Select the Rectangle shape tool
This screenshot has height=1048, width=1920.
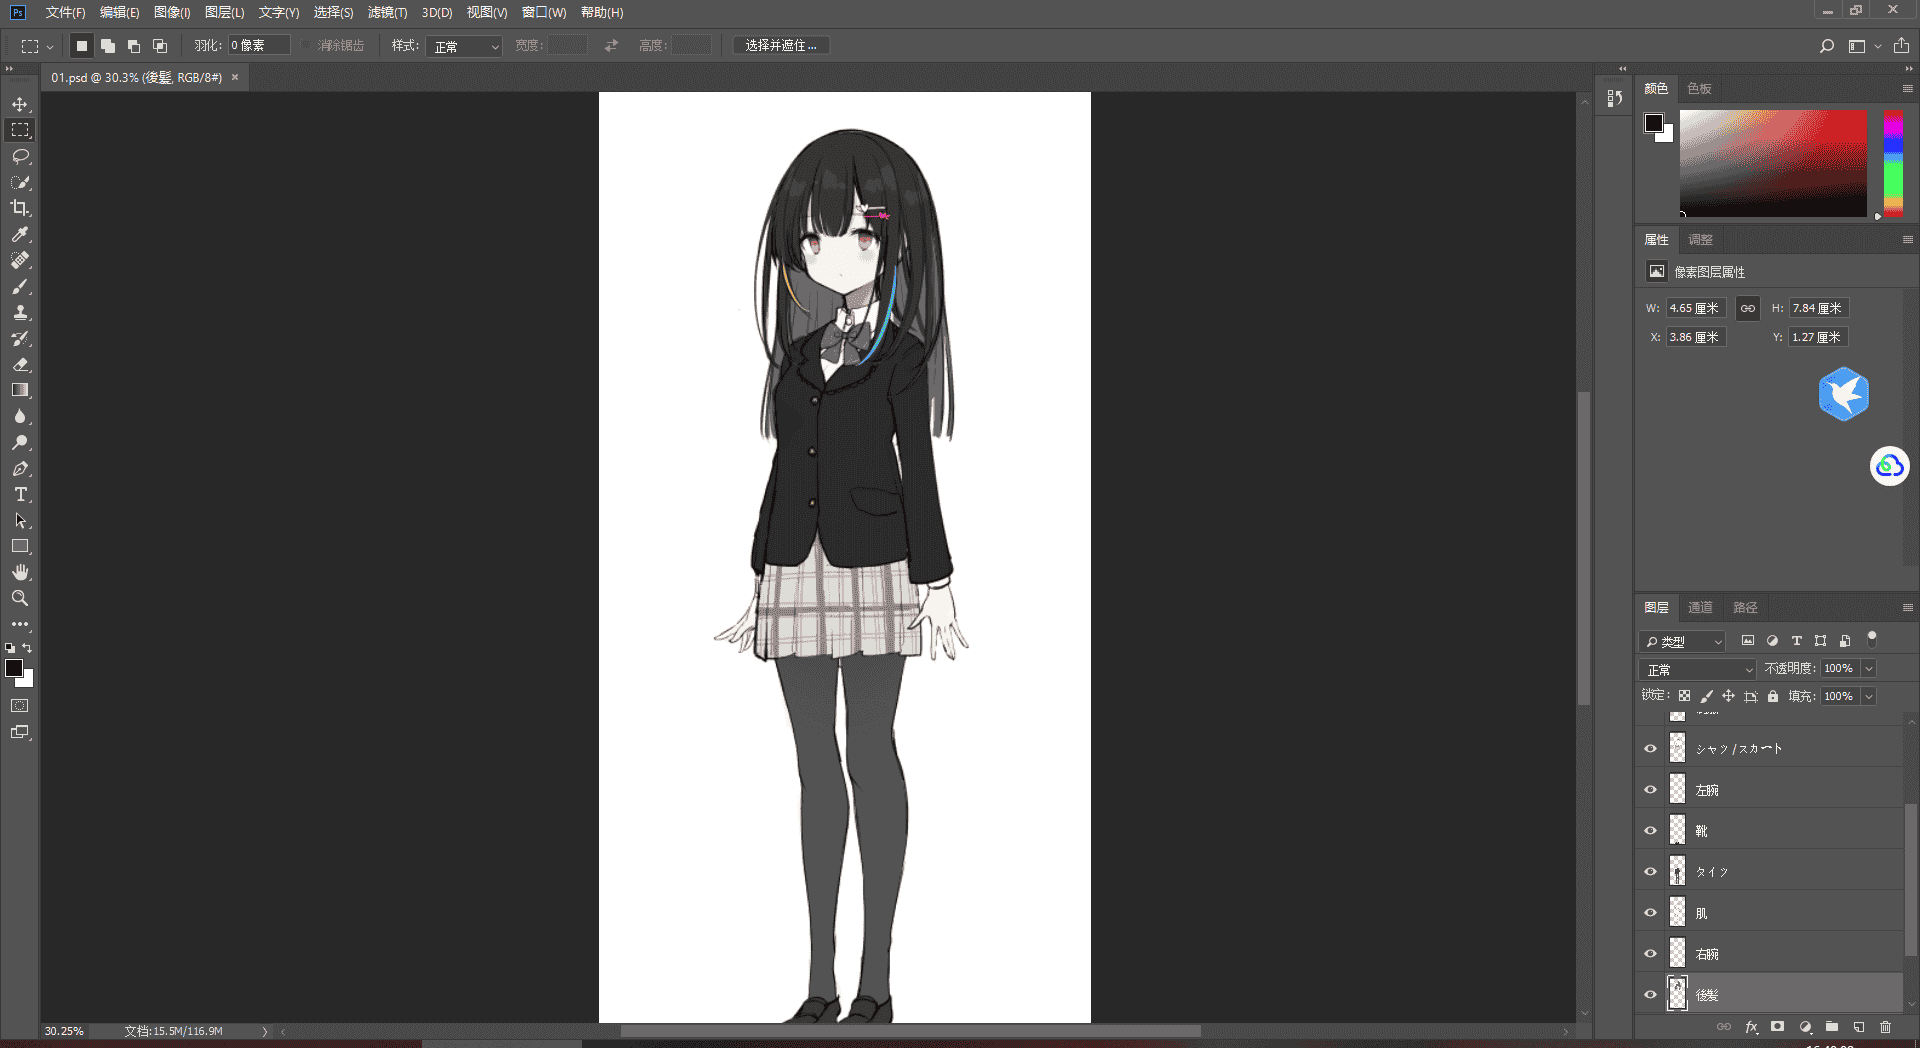(x=20, y=546)
